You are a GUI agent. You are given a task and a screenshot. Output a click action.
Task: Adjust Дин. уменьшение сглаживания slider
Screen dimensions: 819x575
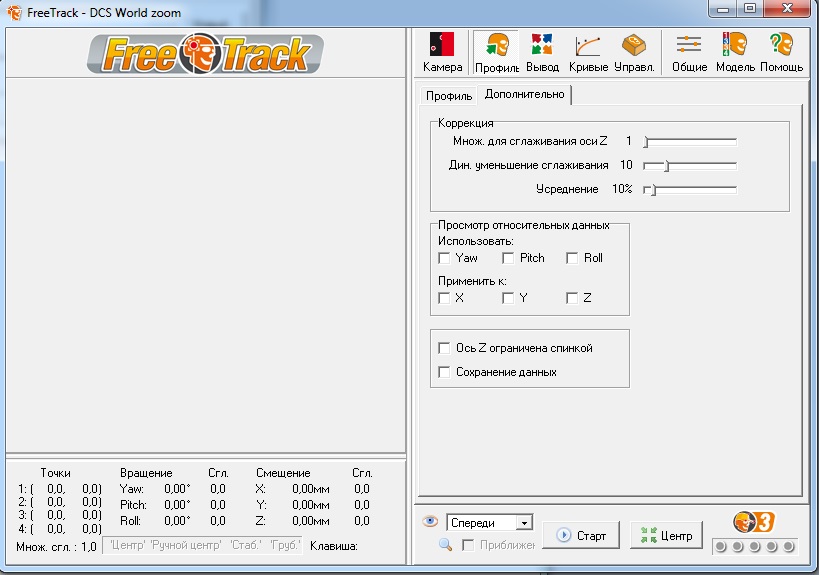click(x=690, y=166)
